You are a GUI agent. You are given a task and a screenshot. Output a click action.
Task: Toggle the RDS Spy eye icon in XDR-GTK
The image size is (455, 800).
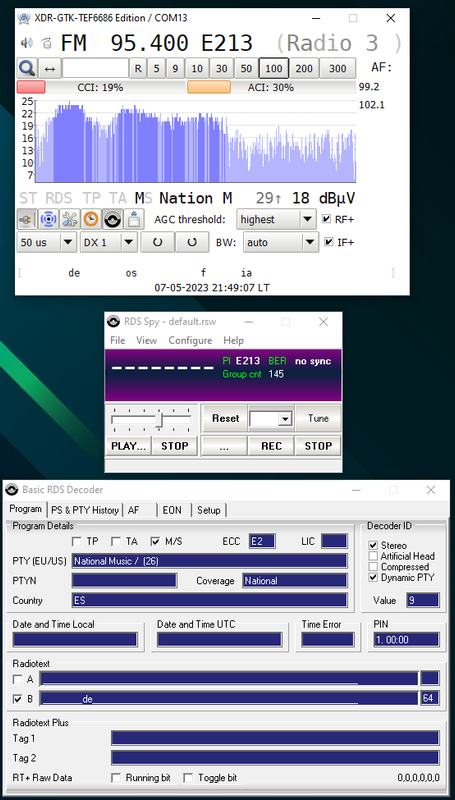[x=112, y=219]
